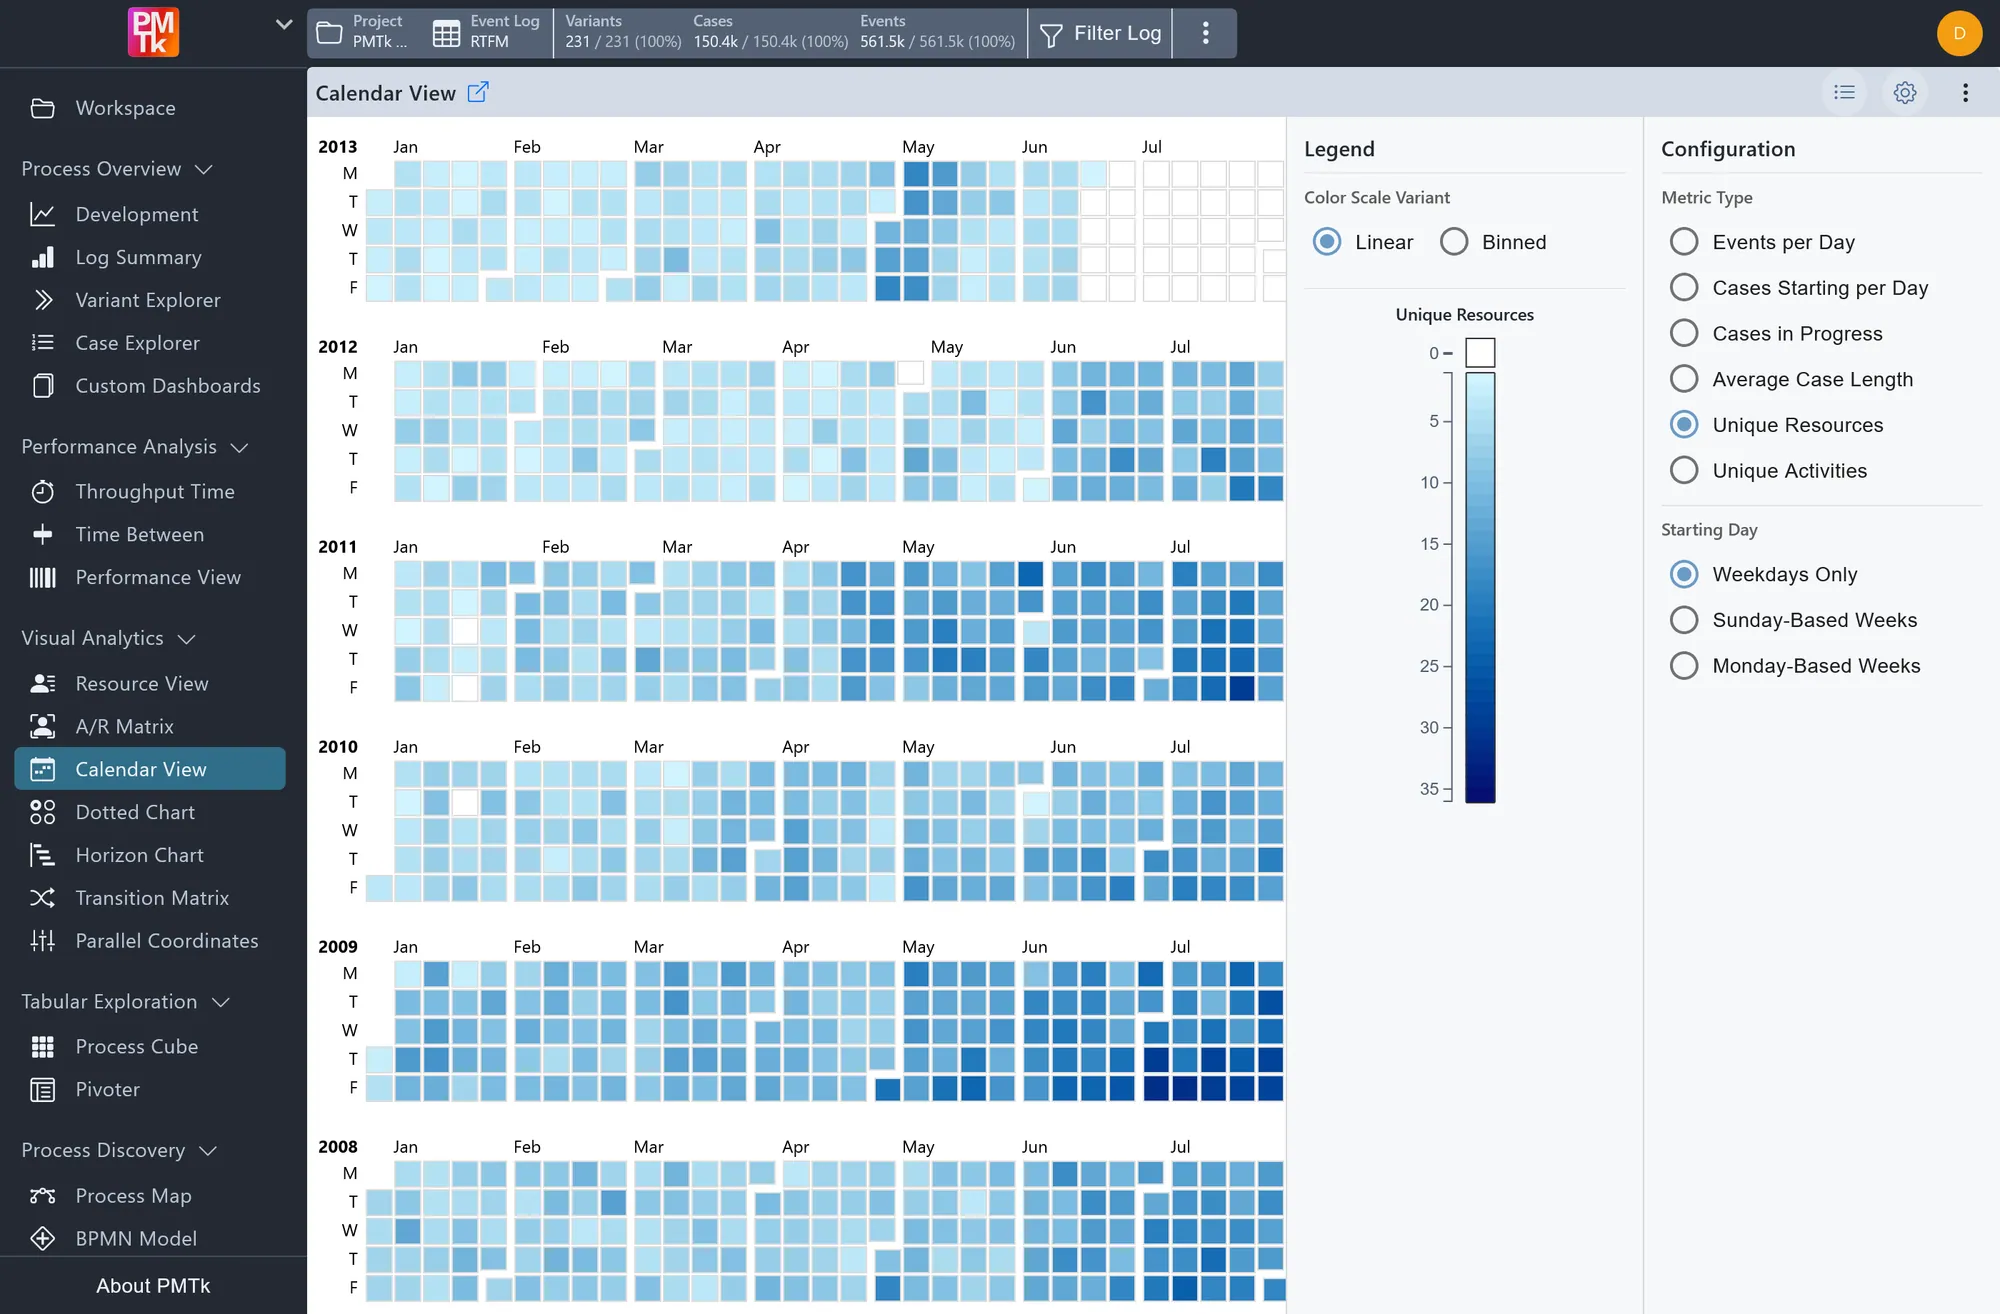Open the dropdown arrow beside the logo
The width and height of the screenshot is (2000, 1314).
(284, 25)
